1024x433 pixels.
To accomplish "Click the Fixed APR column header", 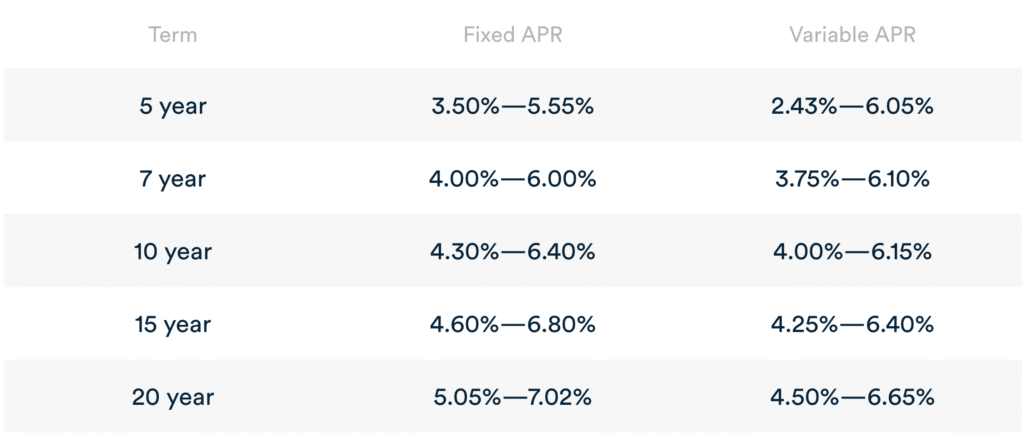I will coord(512,35).
